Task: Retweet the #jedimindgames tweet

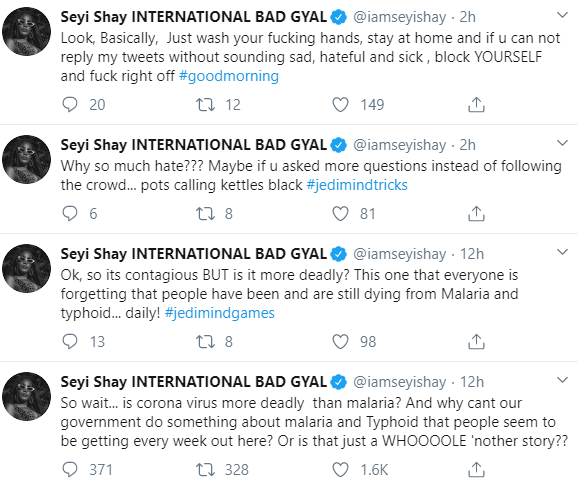Action: click(205, 342)
